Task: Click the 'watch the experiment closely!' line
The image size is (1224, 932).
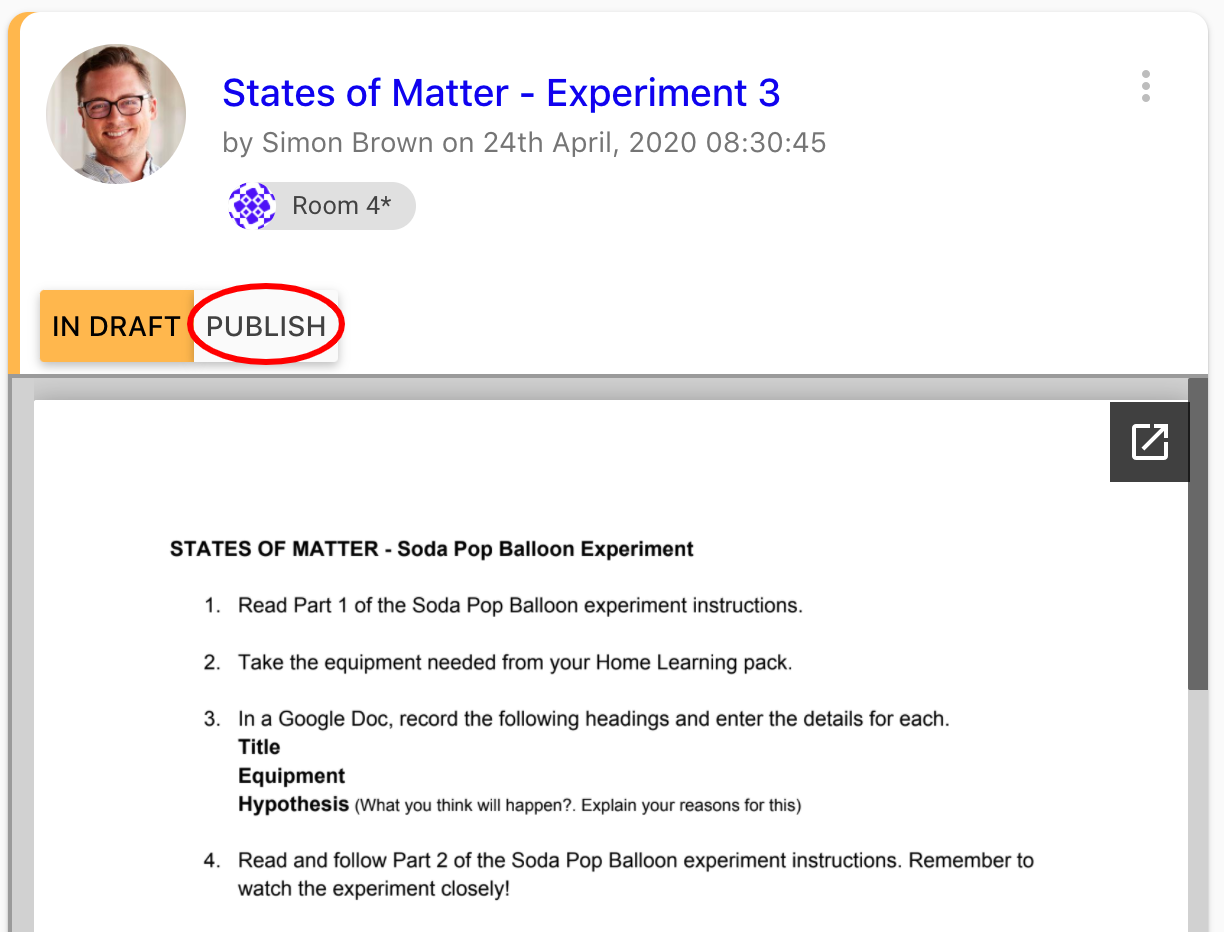Action: [373, 888]
